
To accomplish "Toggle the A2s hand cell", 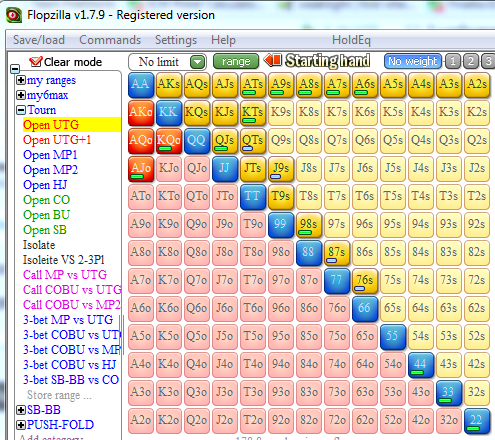I will pos(477,85).
